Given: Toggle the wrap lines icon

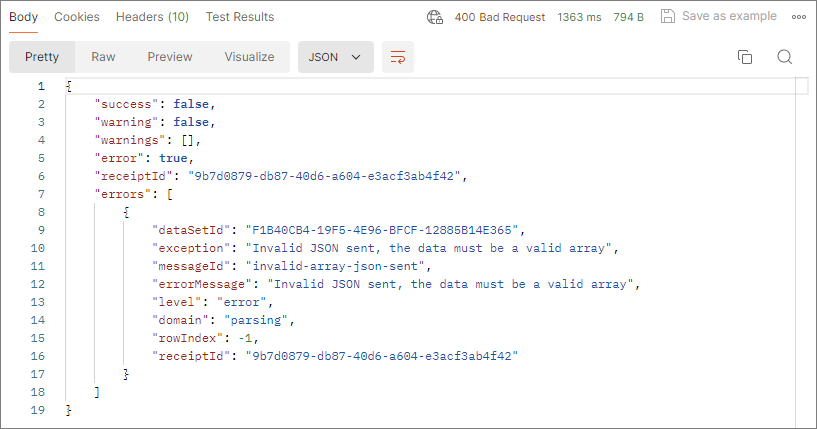Looking at the screenshot, I should [397, 57].
